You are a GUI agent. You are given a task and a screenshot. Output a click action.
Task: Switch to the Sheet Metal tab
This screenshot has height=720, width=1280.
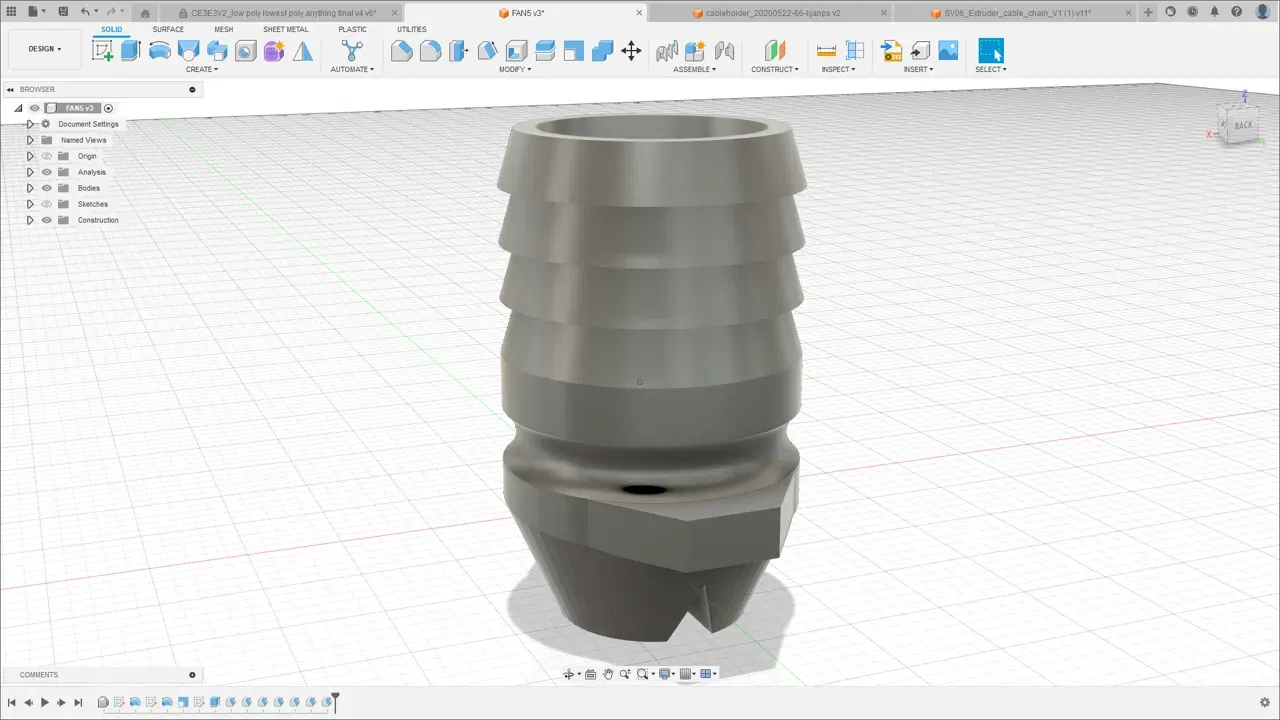pos(285,29)
